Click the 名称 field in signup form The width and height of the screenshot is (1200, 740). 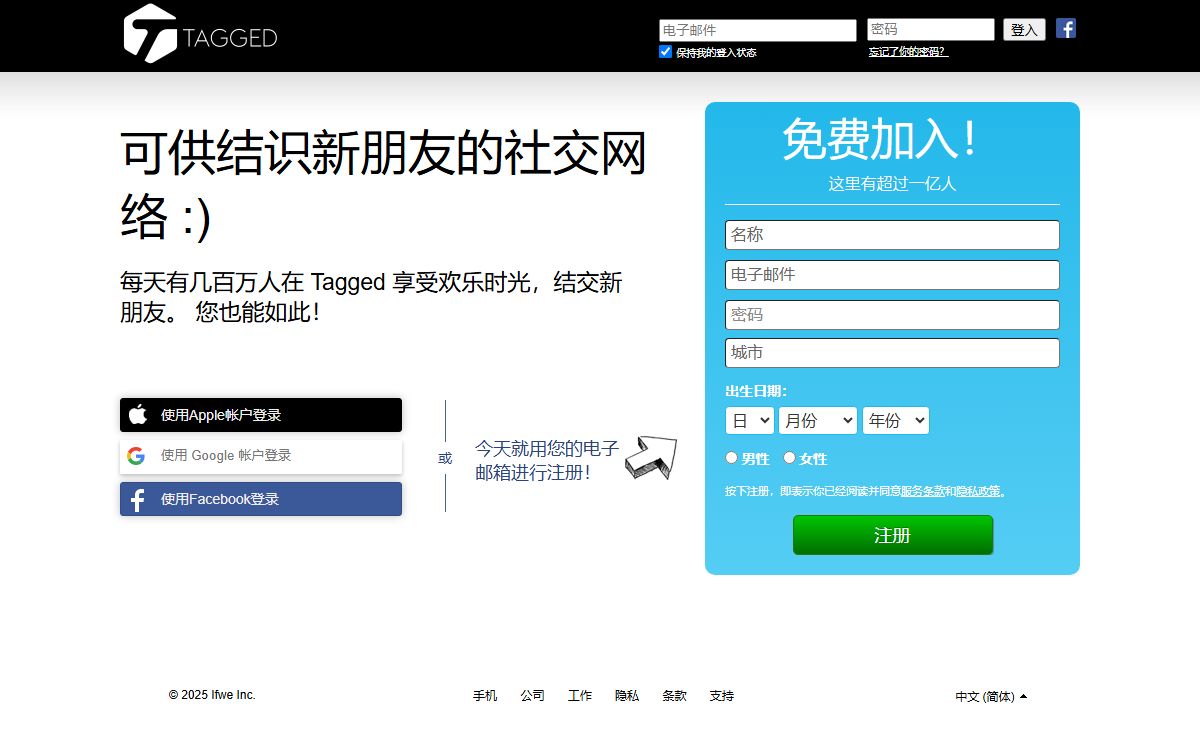[x=892, y=235]
